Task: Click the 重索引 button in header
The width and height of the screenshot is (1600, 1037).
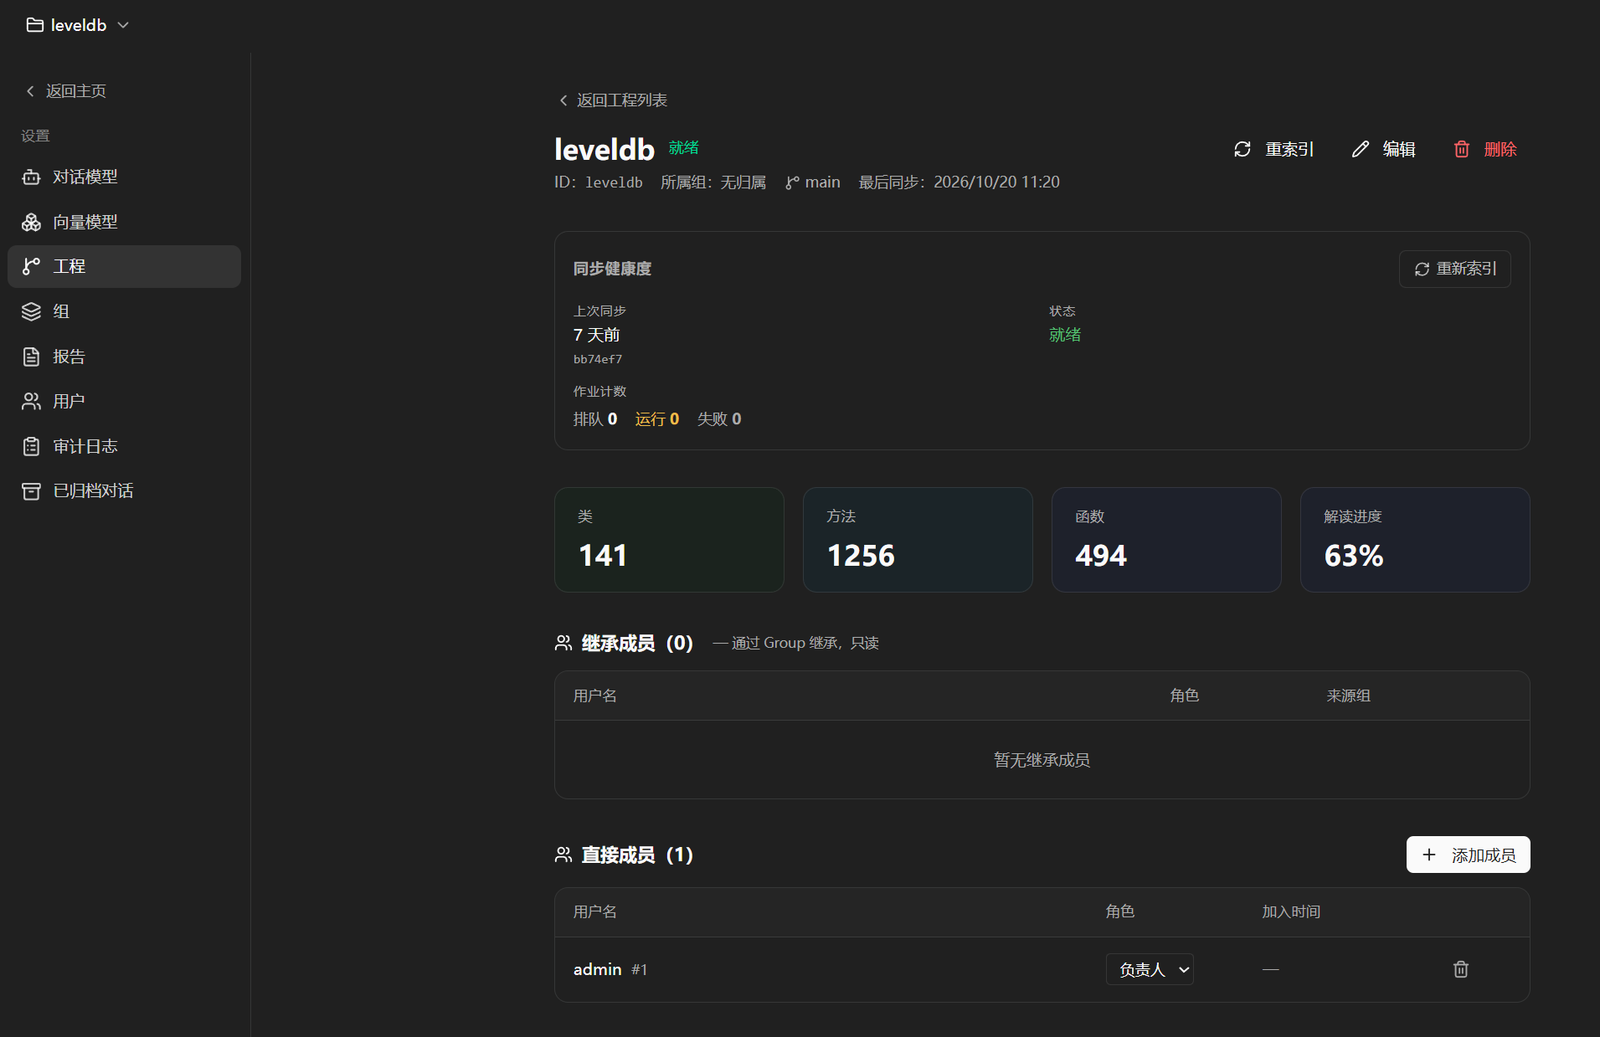Action: (x=1274, y=149)
